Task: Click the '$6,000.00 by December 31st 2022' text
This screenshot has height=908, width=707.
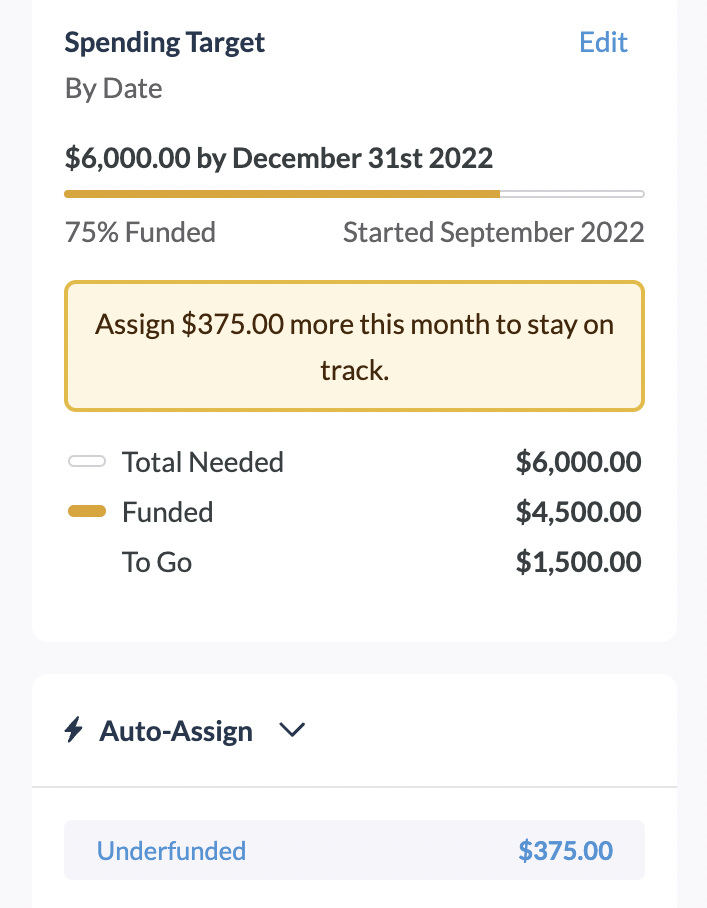Action: pyautogui.click(x=279, y=158)
